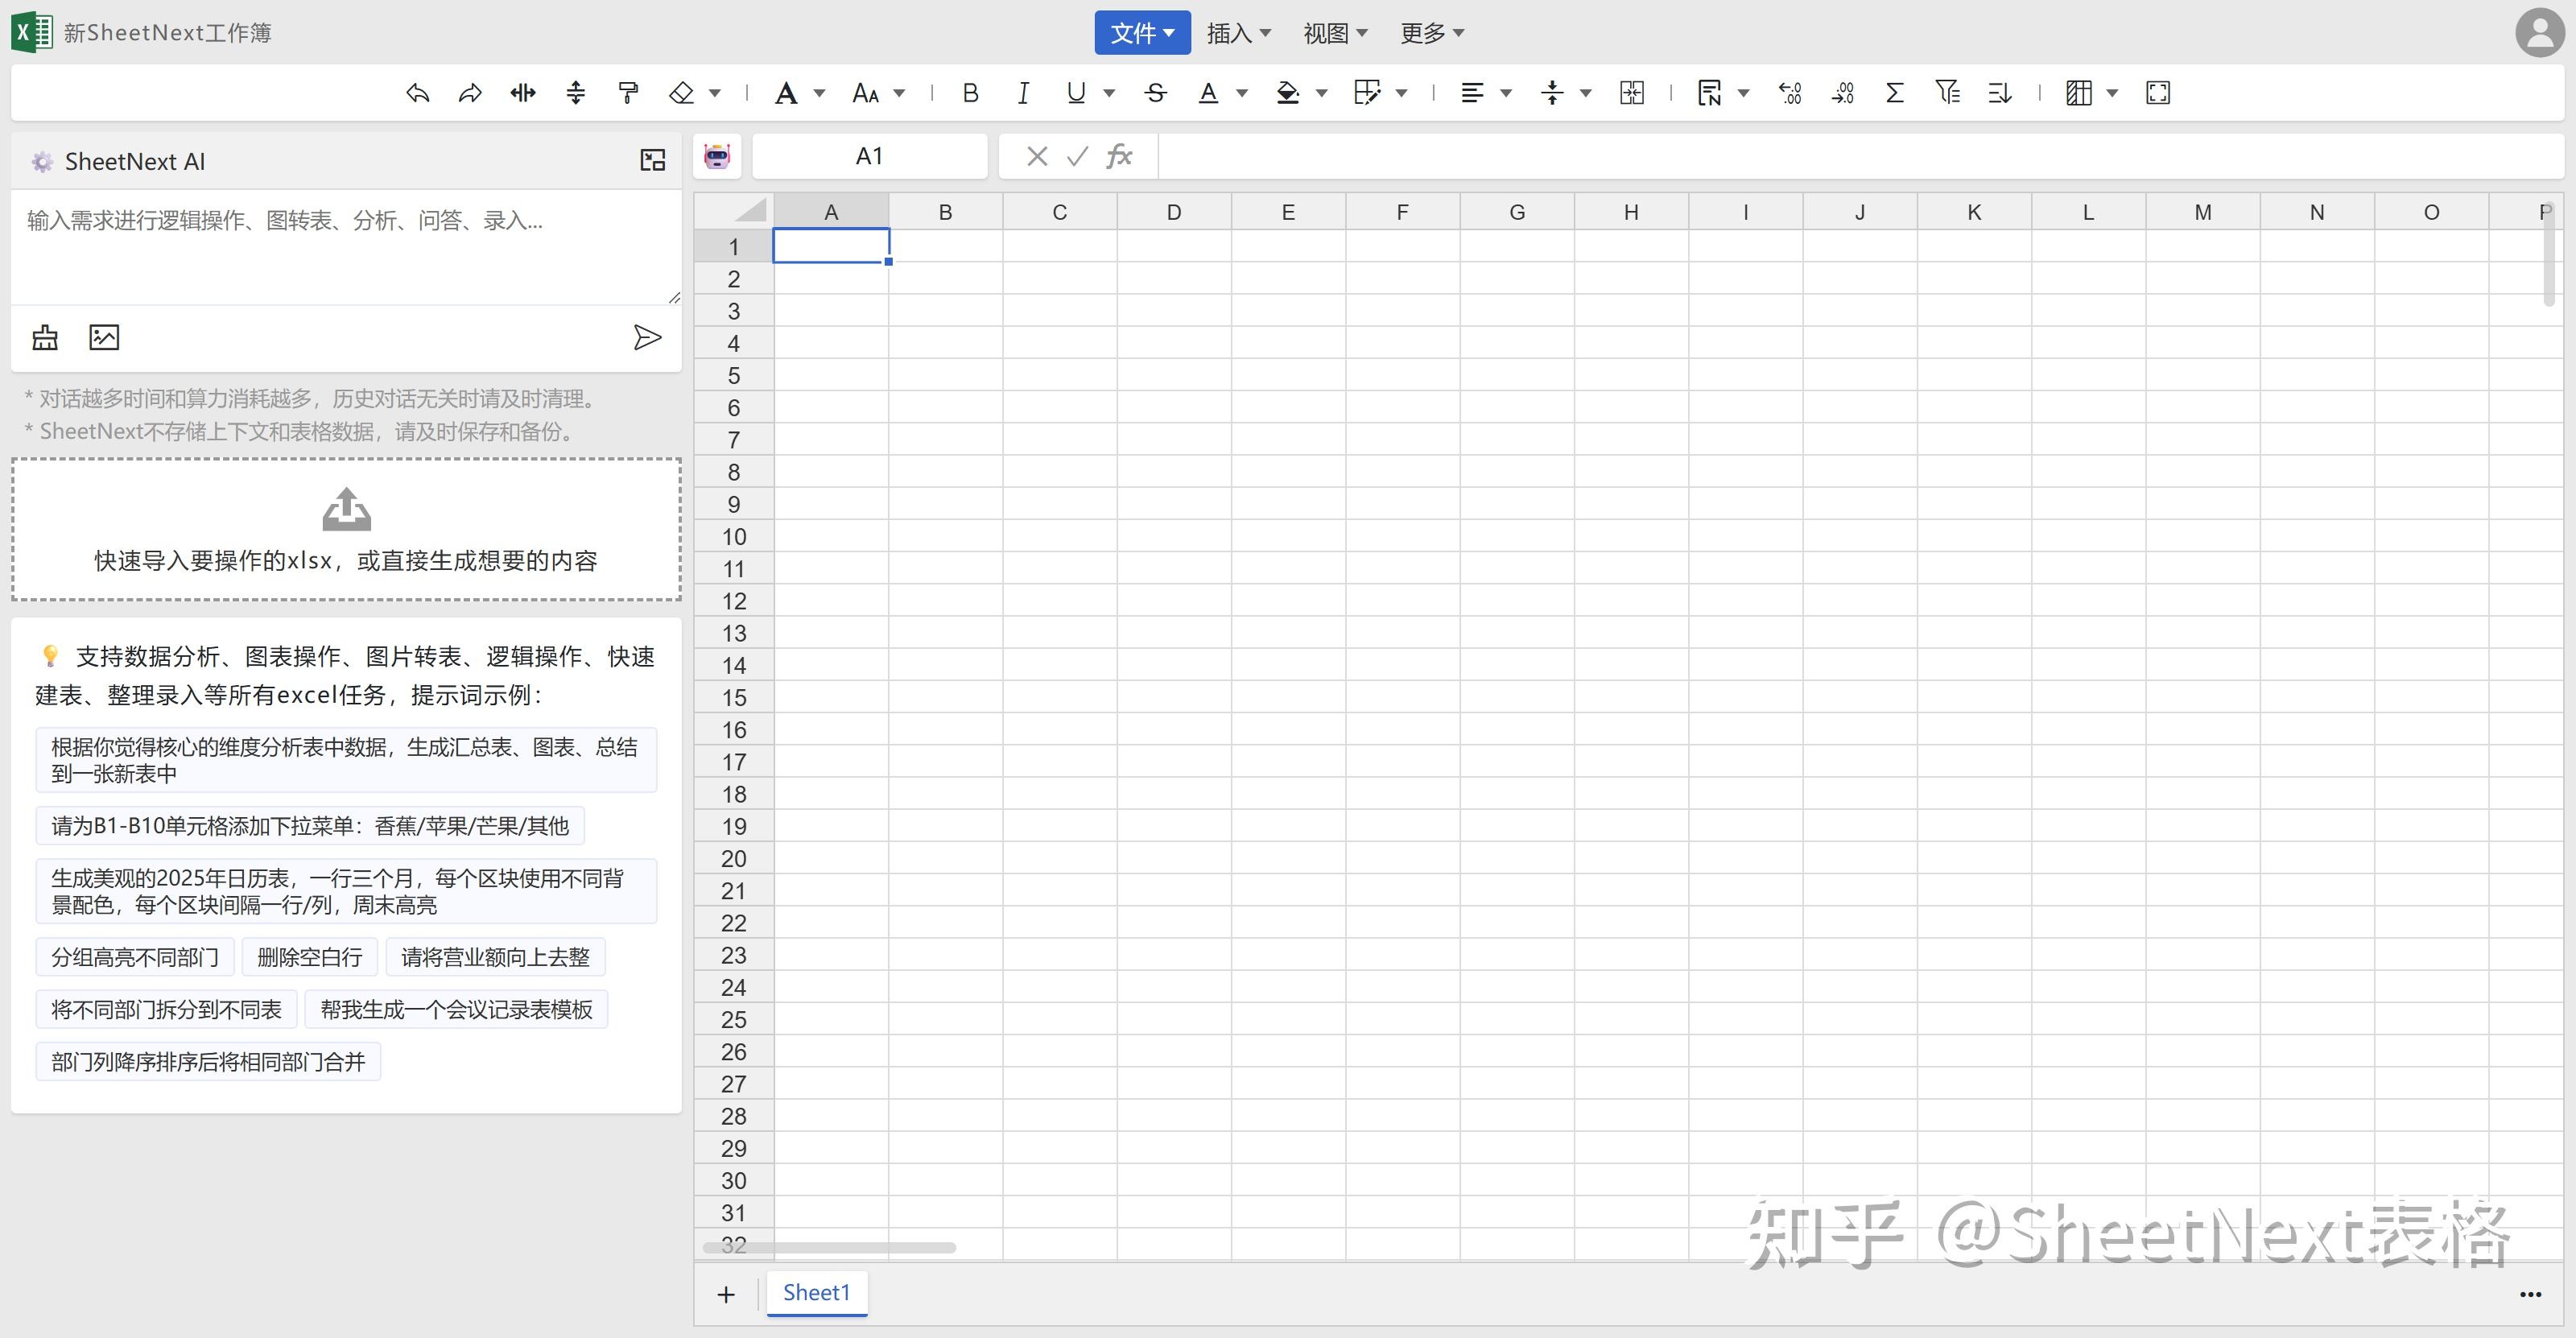This screenshot has height=1338, width=2576.
Task: Activate the format painter tool
Action: click(x=628, y=93)
